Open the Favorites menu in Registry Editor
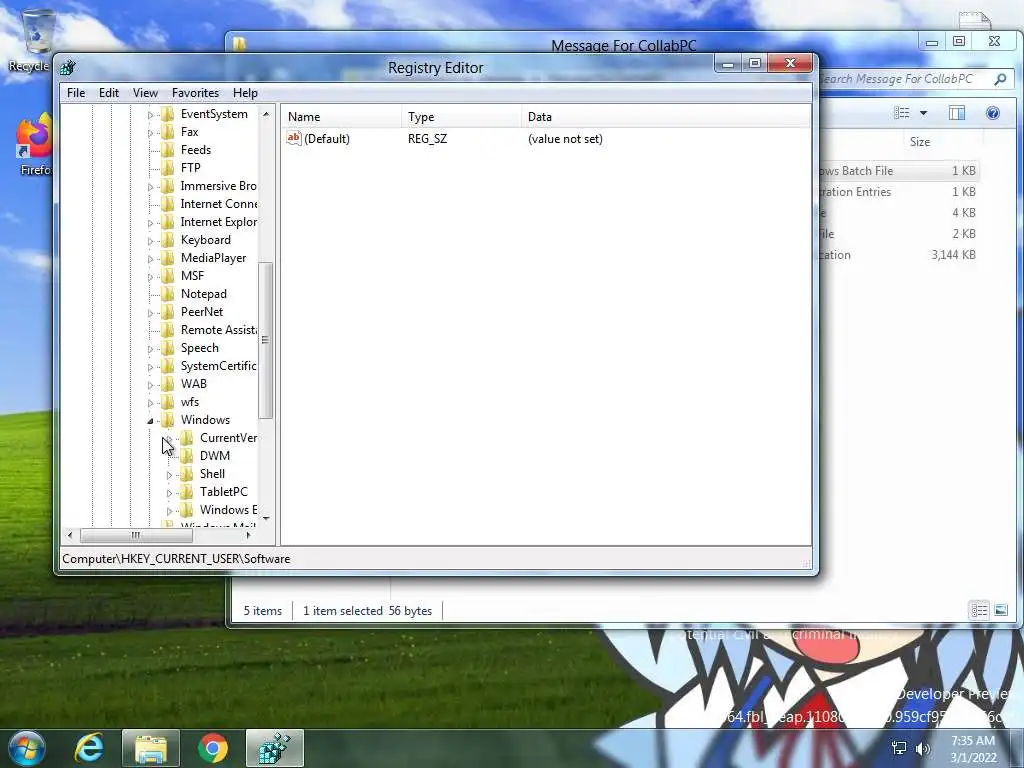 coord(195,93)
